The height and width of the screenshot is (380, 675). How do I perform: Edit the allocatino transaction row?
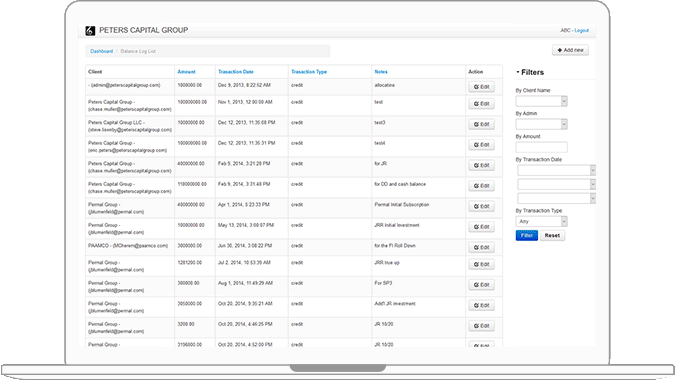(481, 87)
